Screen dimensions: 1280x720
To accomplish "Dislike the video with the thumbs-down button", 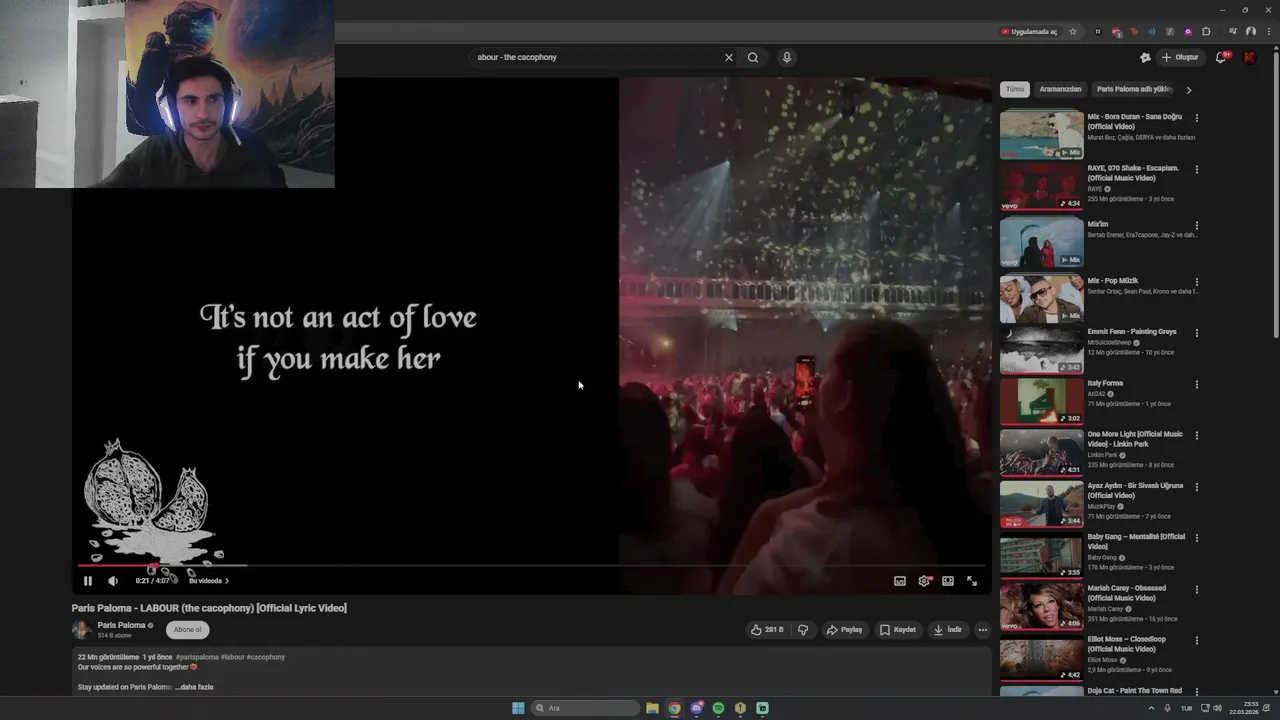I will (x=803, y=630).
